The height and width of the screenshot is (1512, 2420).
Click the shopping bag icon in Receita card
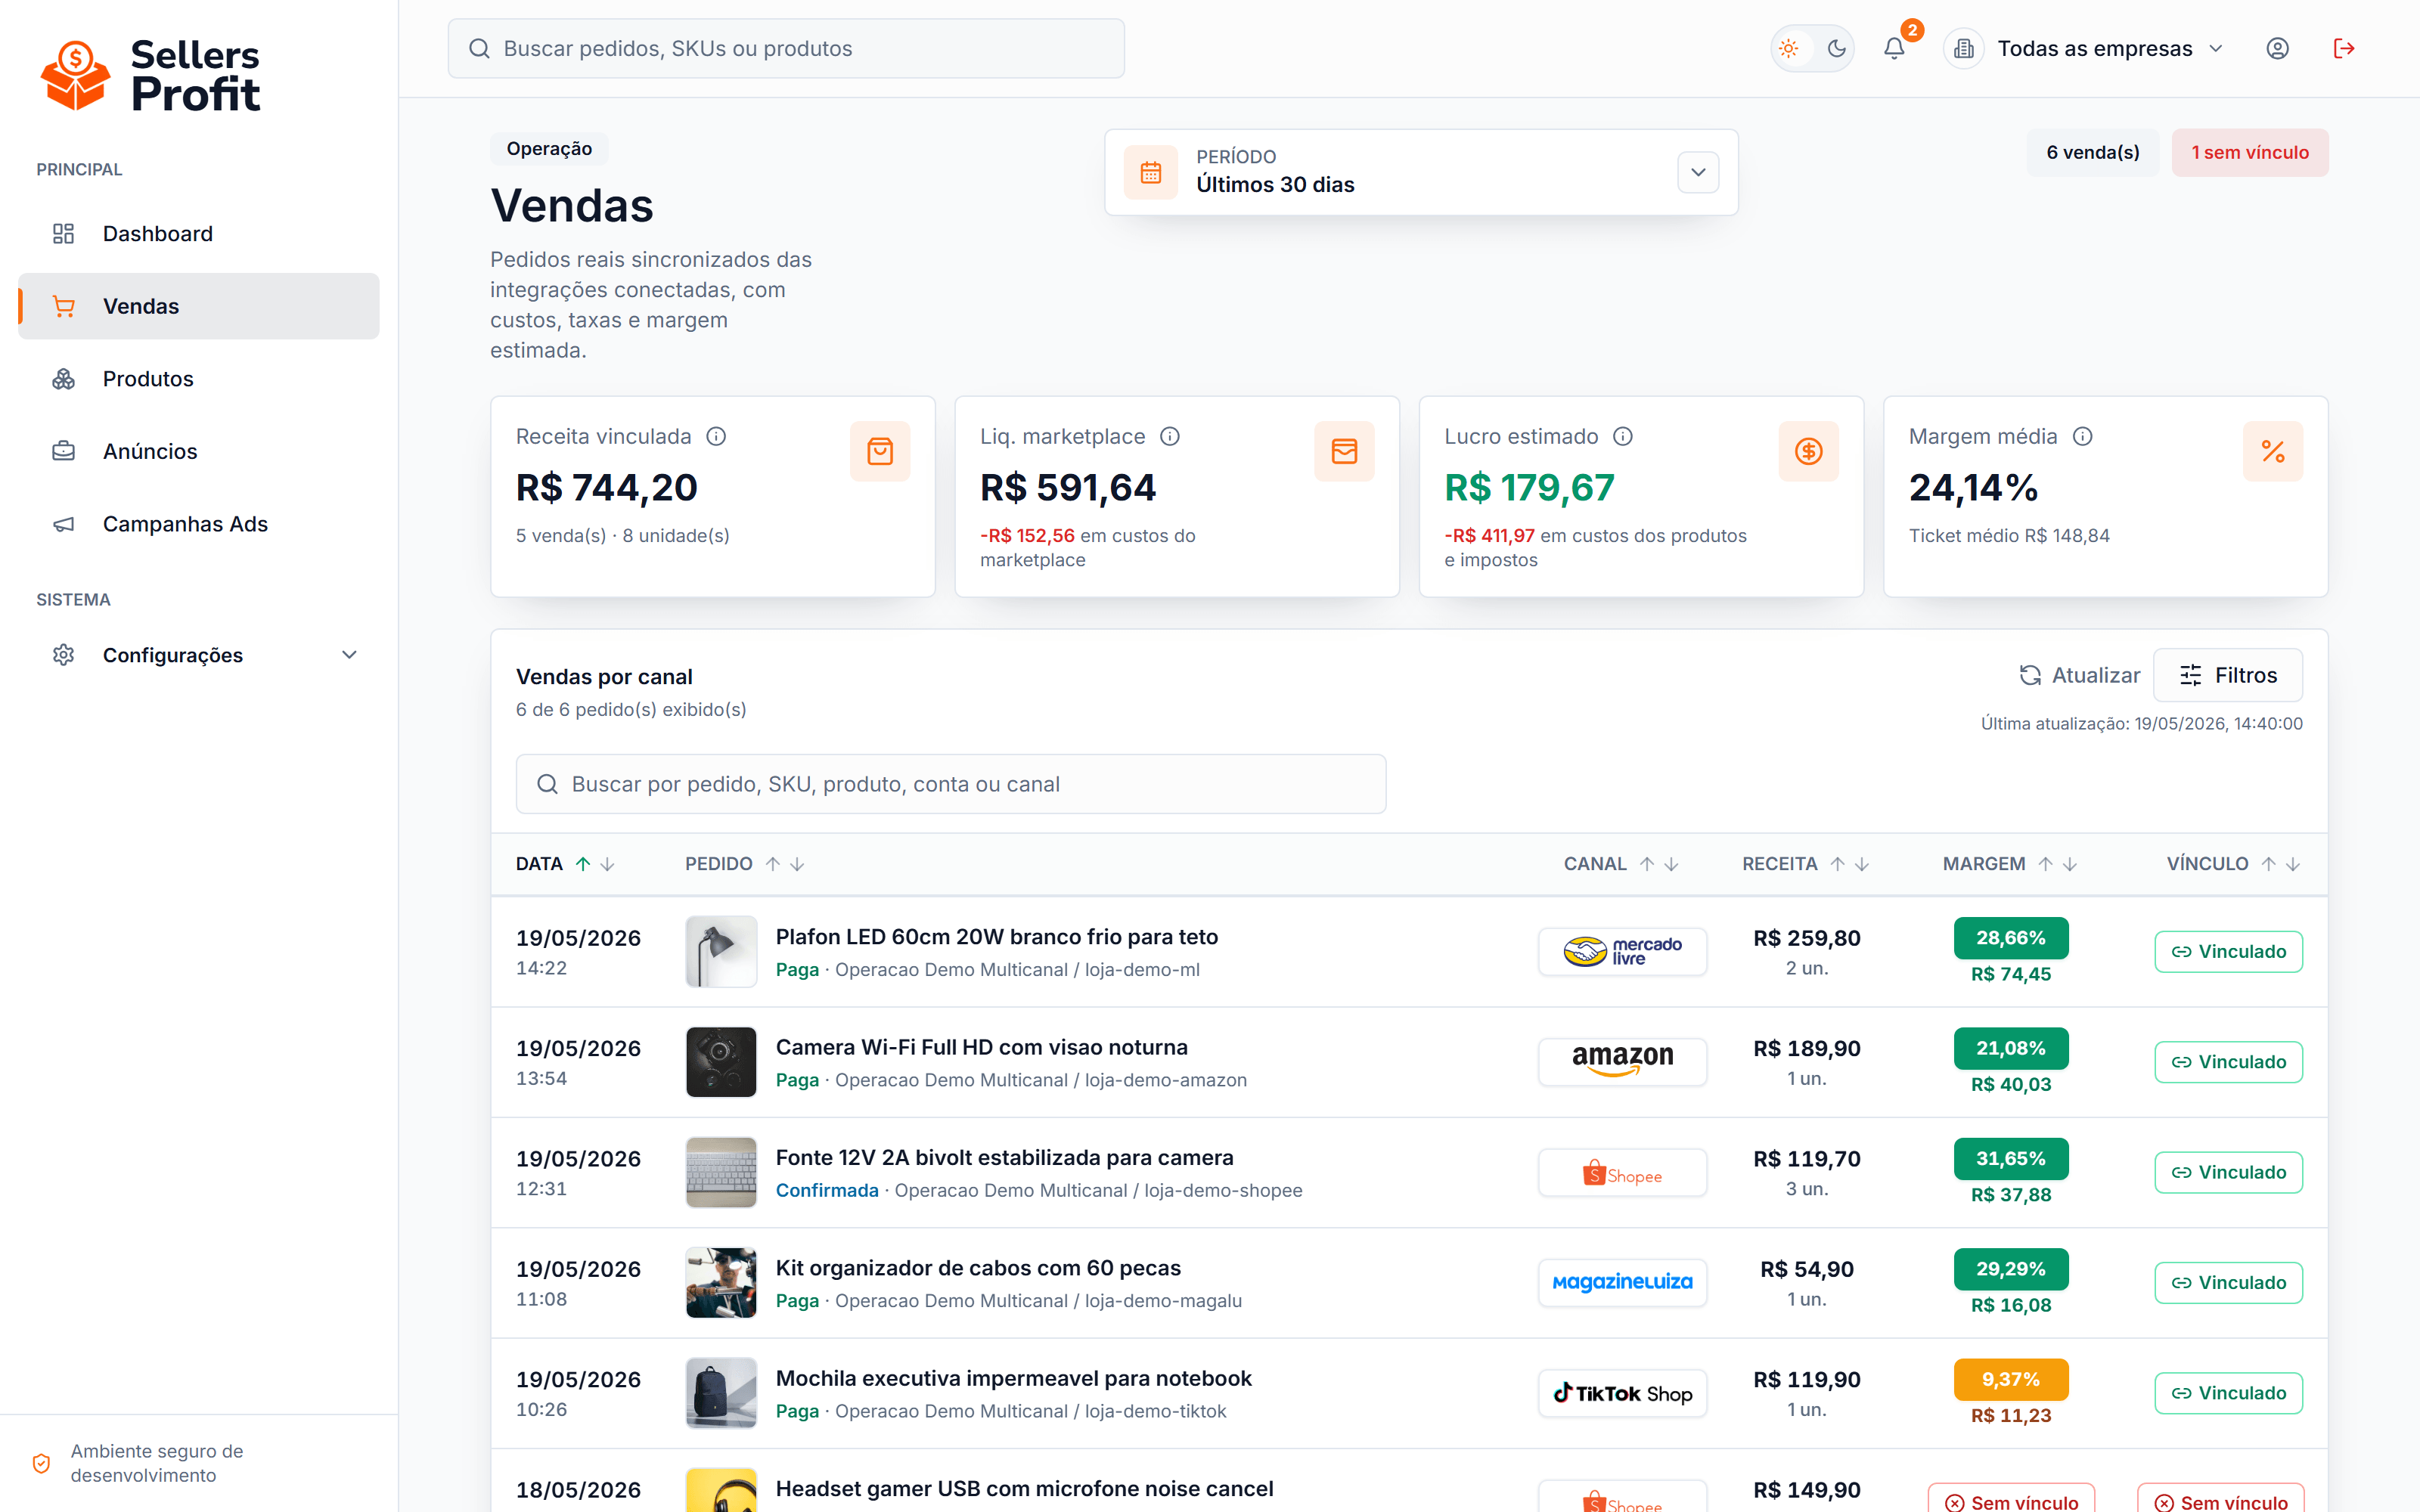pos(880,451)
